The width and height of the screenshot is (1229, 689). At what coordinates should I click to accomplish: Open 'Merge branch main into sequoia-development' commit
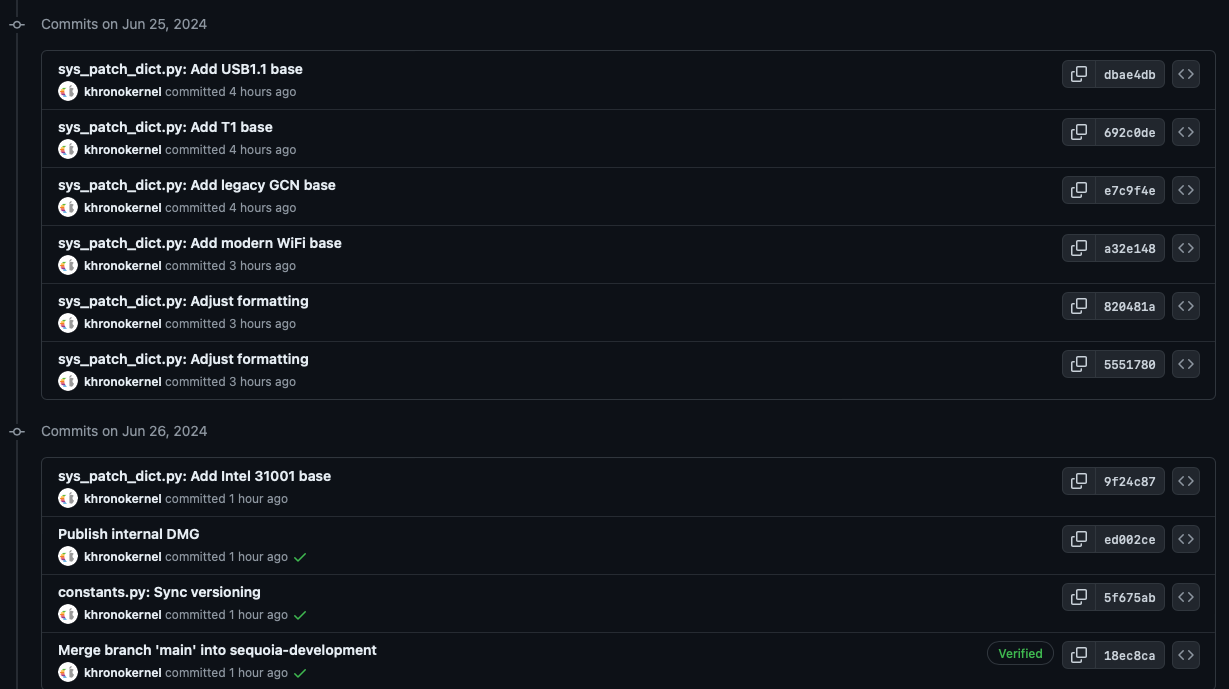217,650
